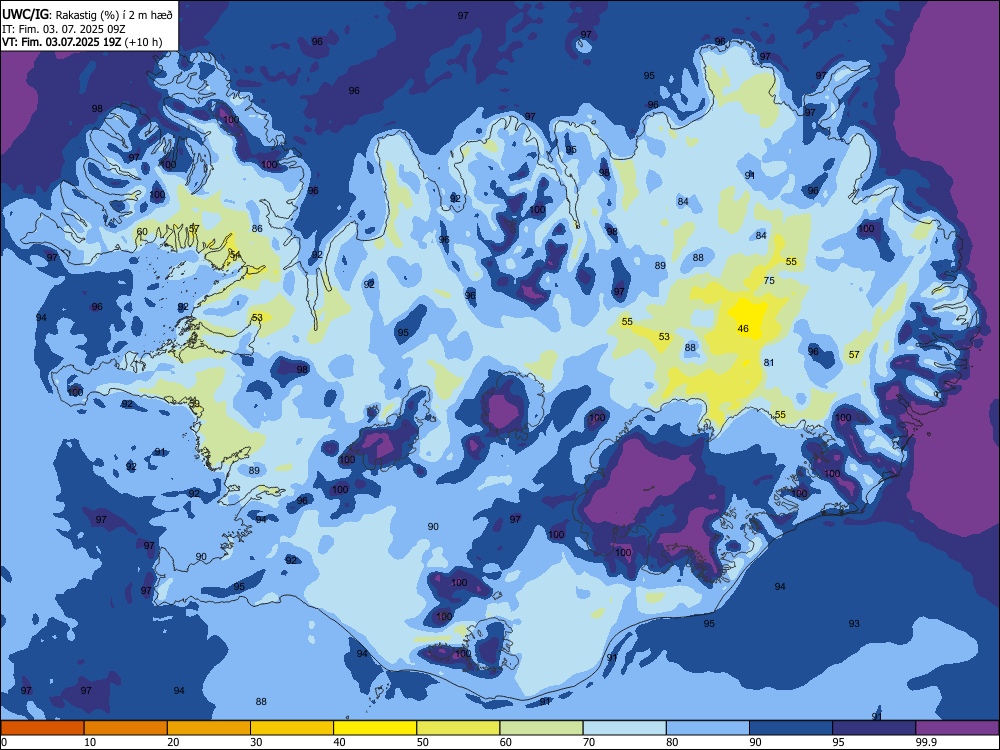Pick the light green 60–70 legend swatch
Screen dimensions: 1000x750
coord(541,728)
